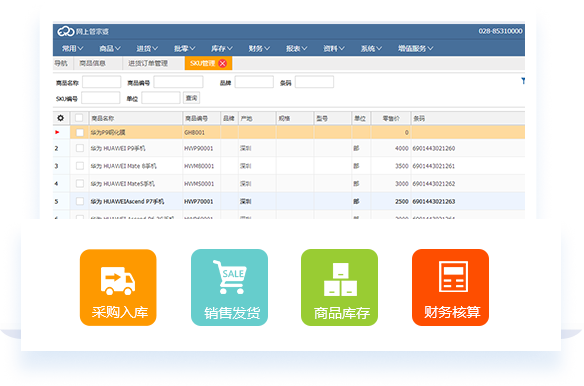Click product code HWM80001
The height and width of the screenshot is (386, 584).
pyautogui.click(x=199, y=166)
